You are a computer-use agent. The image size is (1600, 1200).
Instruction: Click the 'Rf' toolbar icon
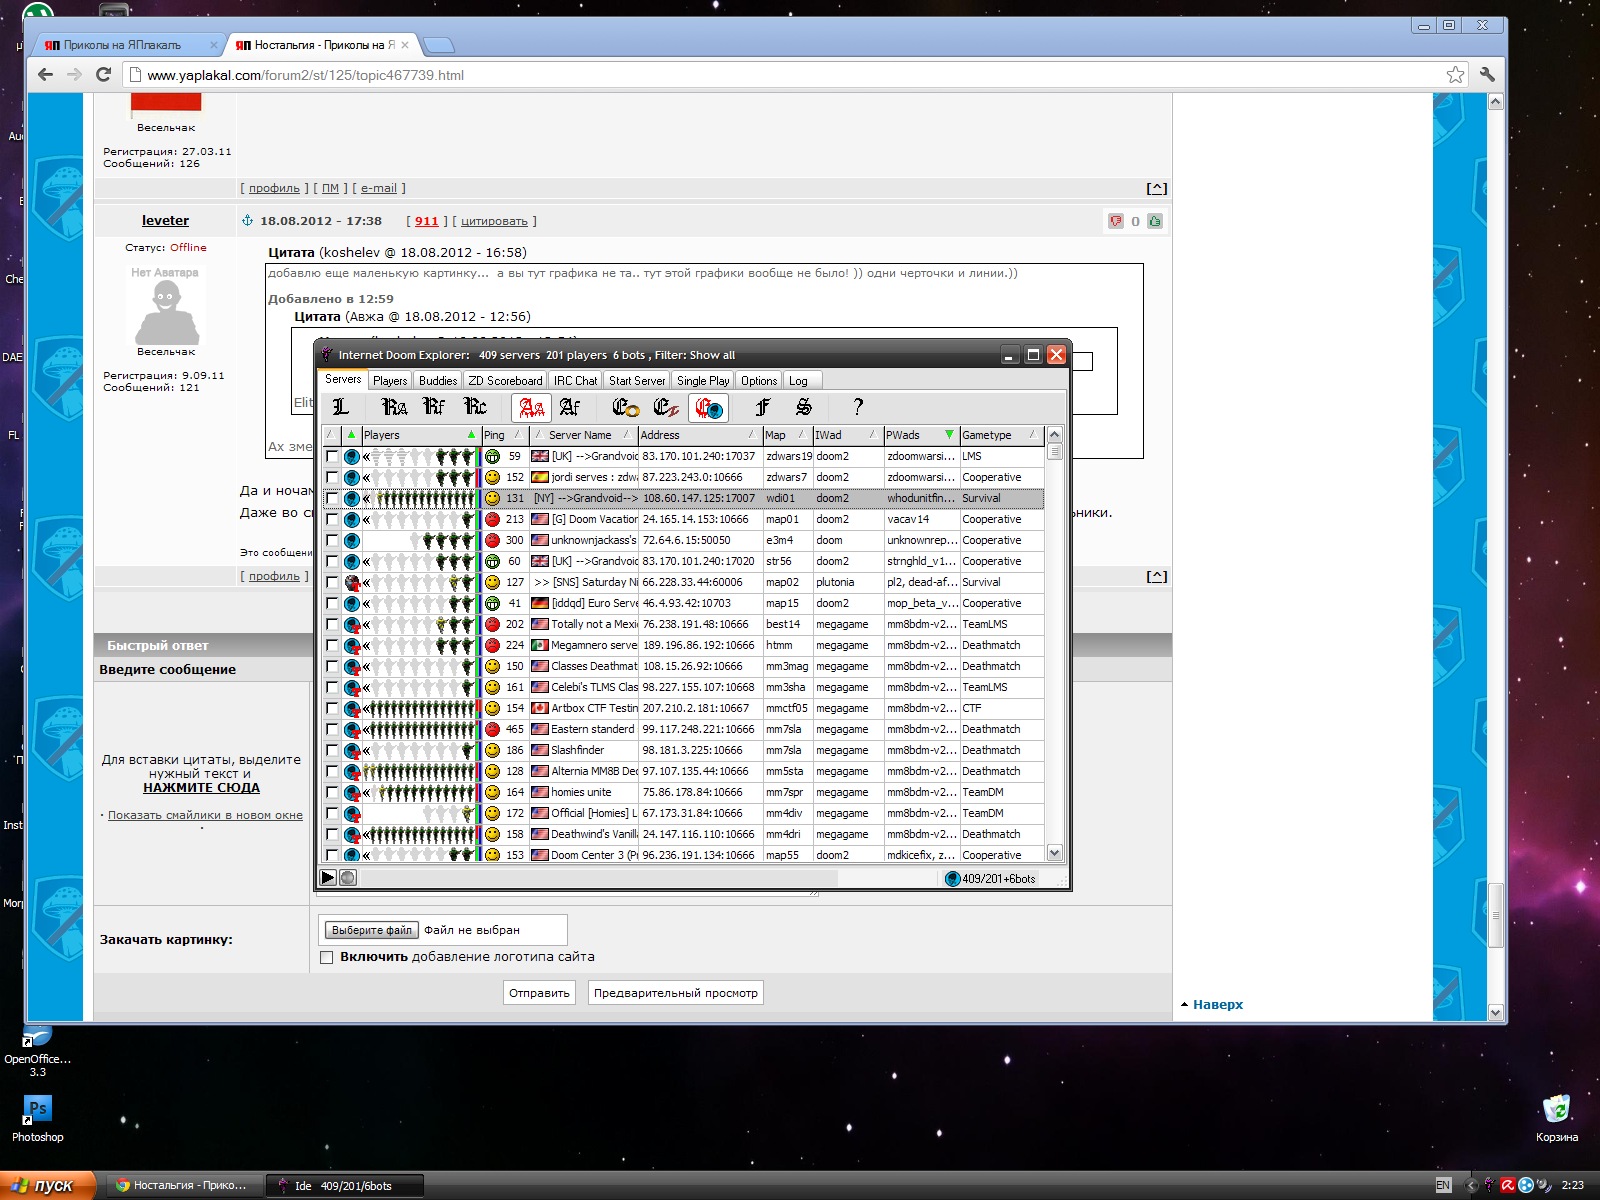tap(434, 407)
